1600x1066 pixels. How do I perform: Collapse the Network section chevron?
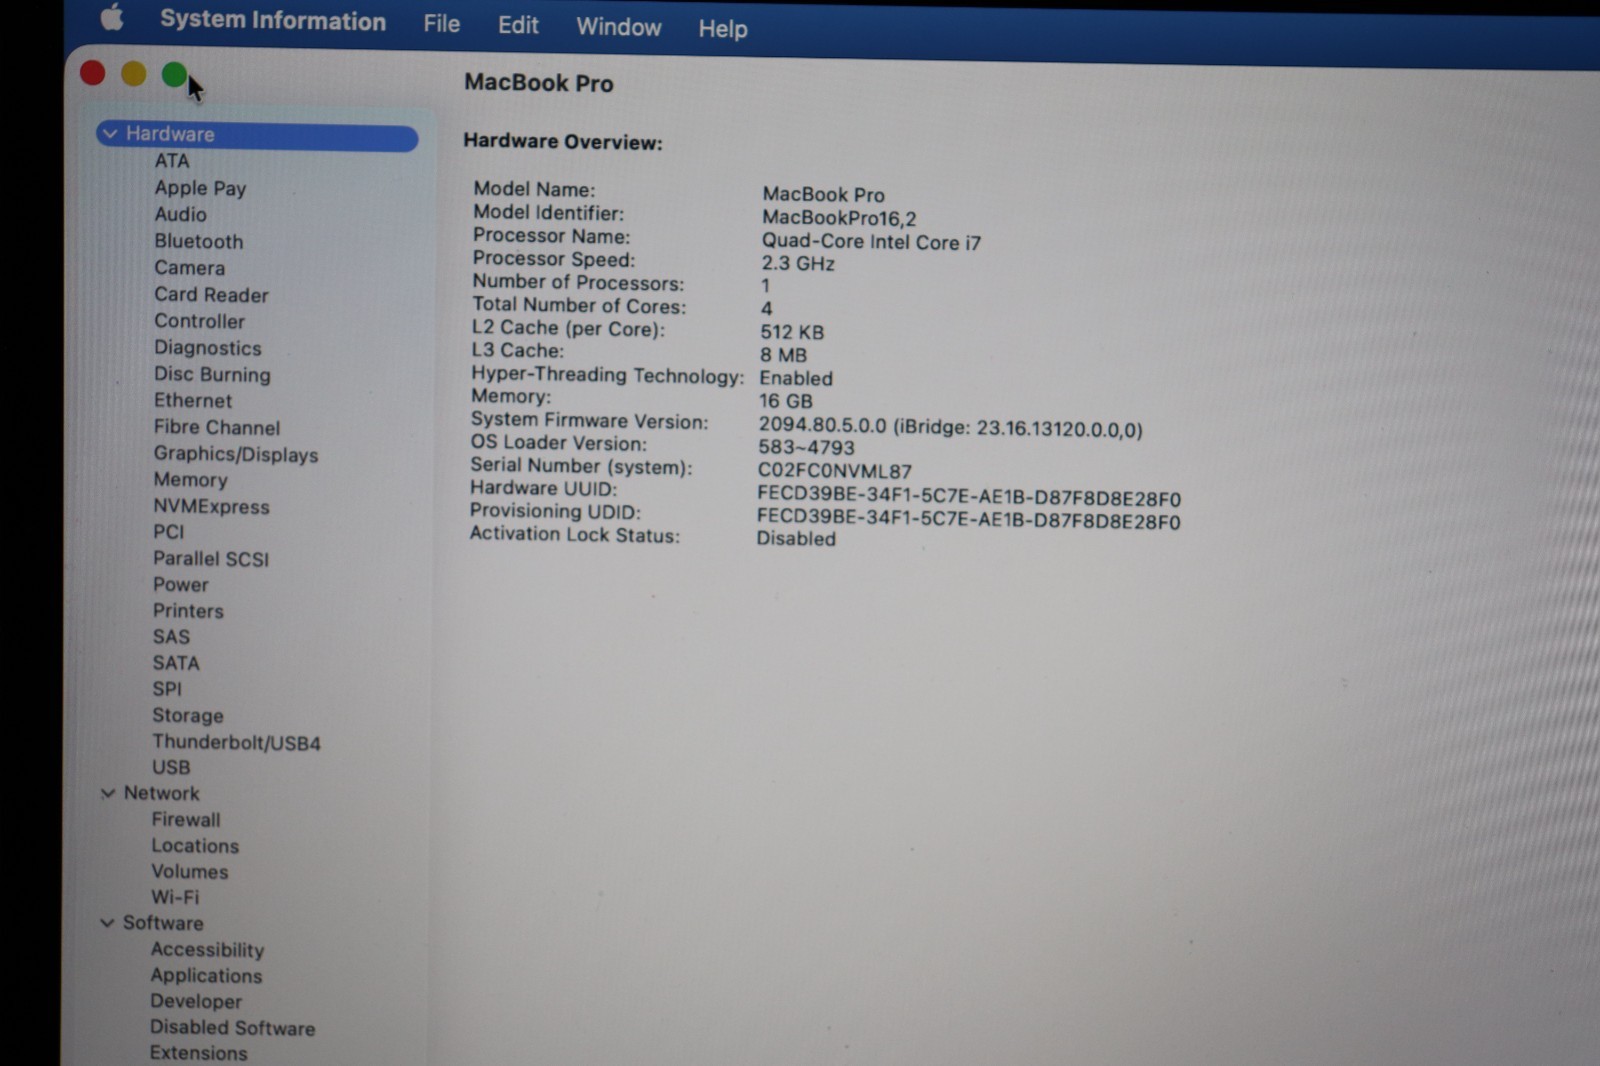pyautogui.click(x=108, y=793)
